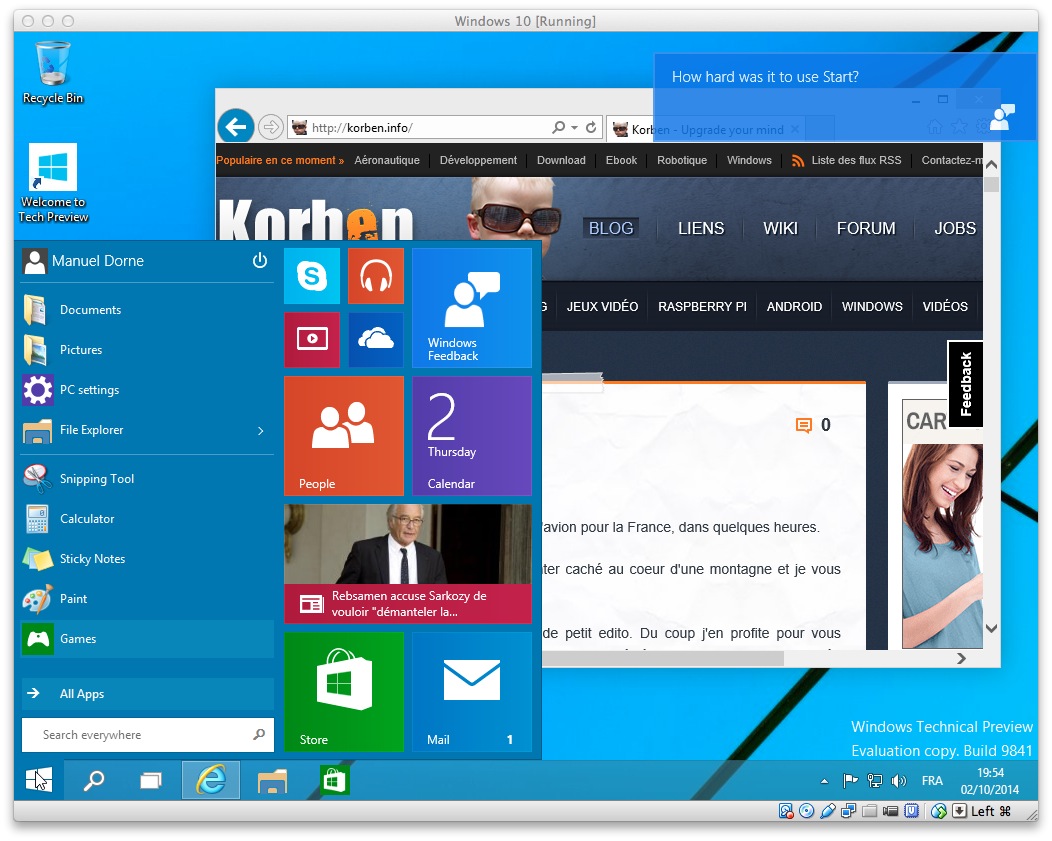Select the Korben browser tab

click(704, 129)
